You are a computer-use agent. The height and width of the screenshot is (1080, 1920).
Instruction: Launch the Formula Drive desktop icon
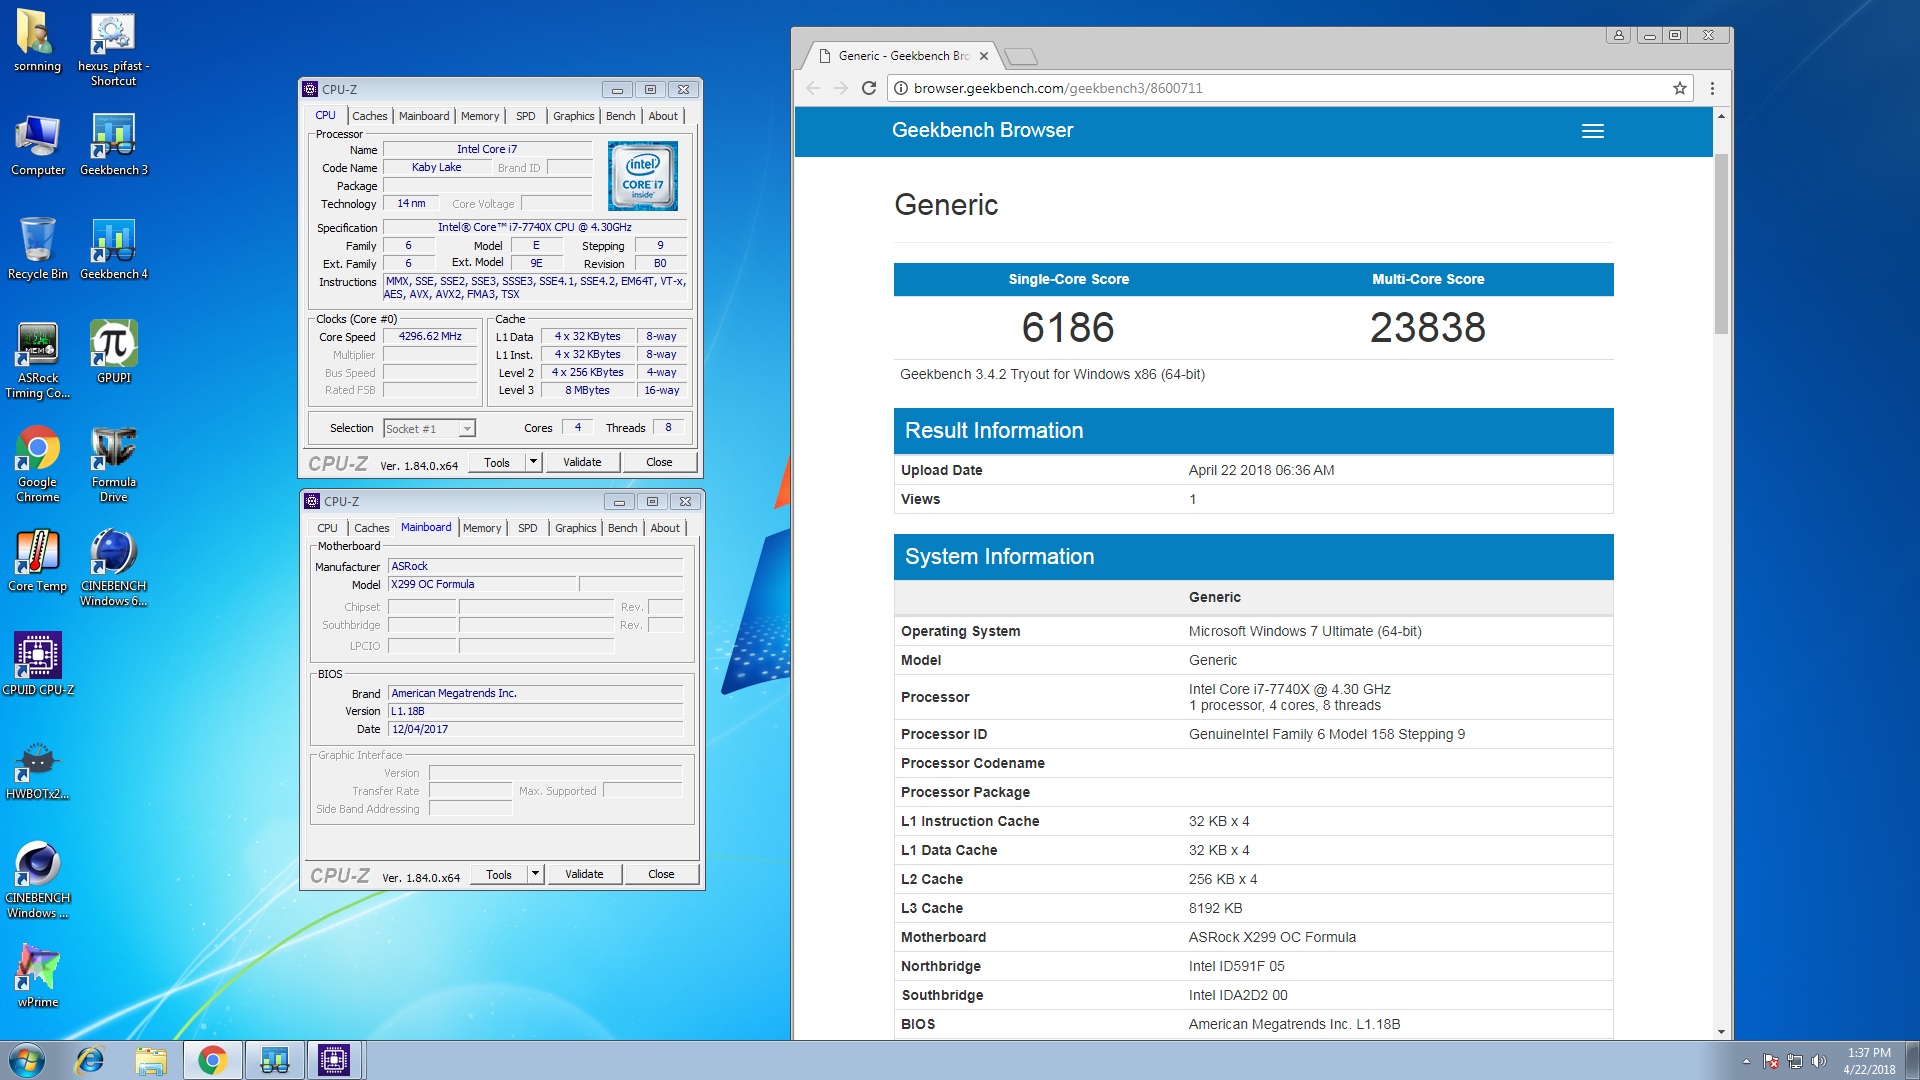pos(113,465)
